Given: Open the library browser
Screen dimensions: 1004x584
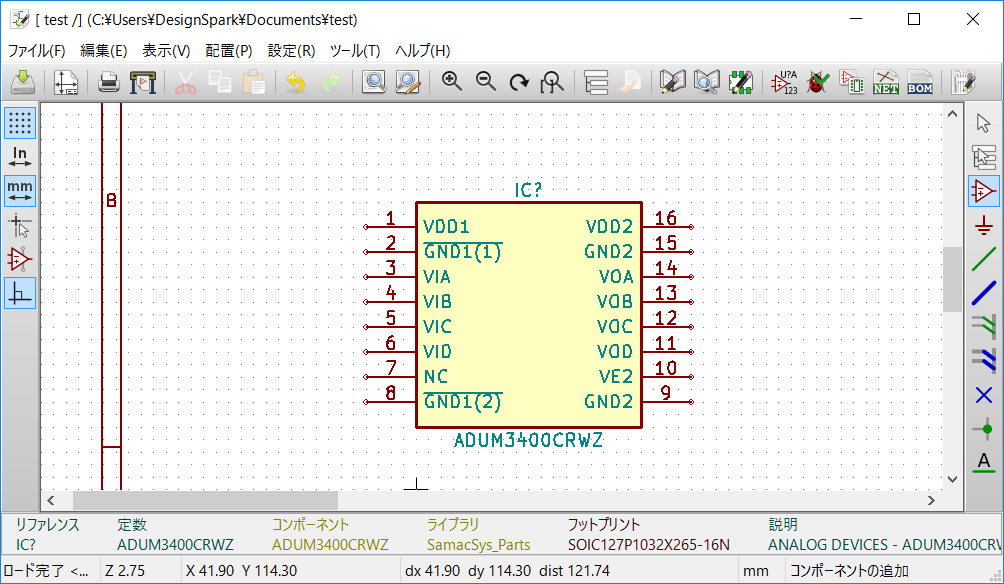Looking at the screenshot, I should [x=706, y=82].
